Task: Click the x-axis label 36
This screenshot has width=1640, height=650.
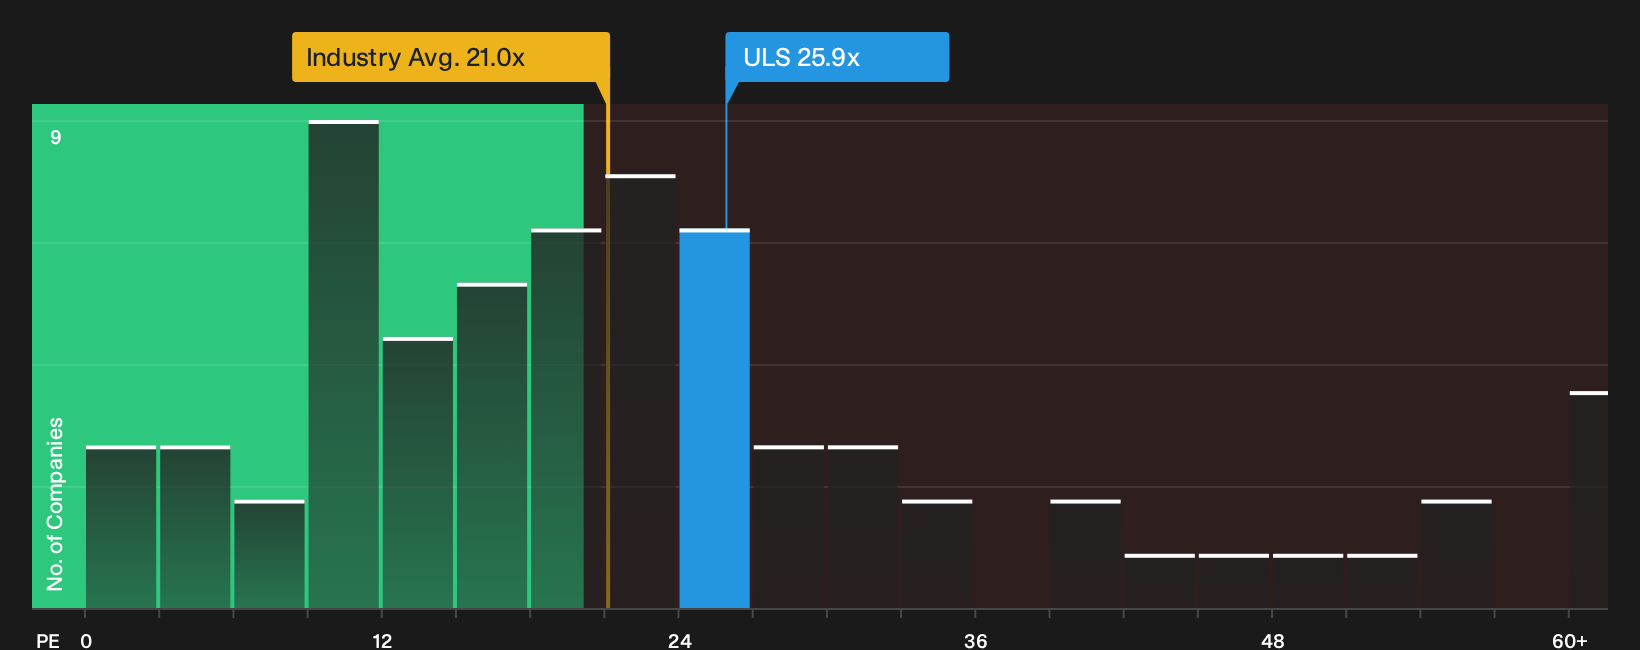Action: pyautogui.click(x=976, y=640)
